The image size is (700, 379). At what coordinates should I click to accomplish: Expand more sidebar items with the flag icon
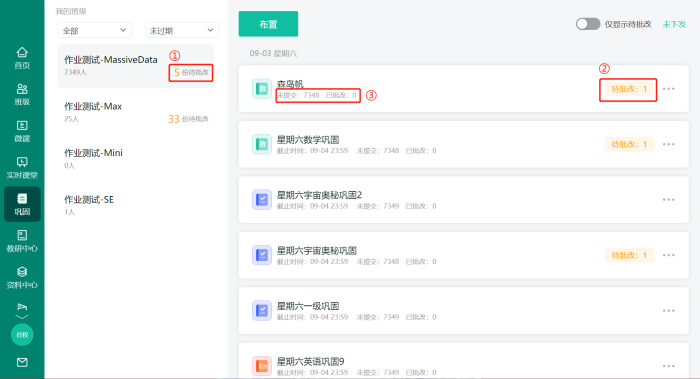[22, 307]
